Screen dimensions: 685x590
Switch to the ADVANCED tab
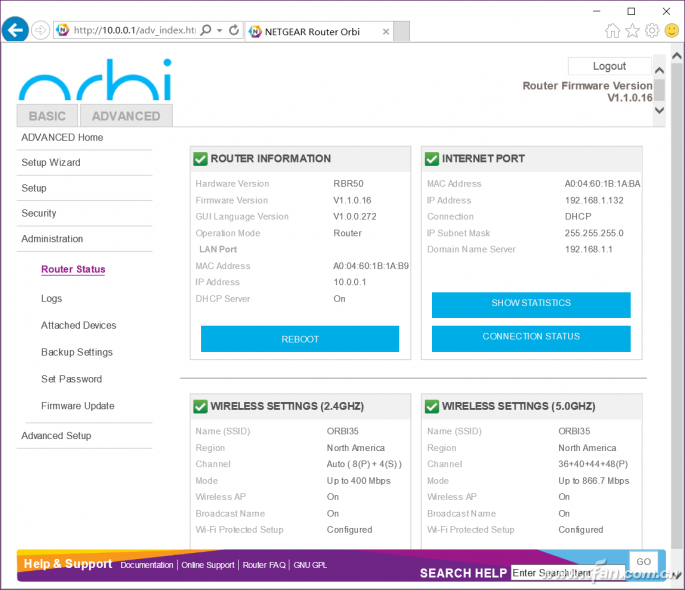pyautogui.click(x=126, y=116)
